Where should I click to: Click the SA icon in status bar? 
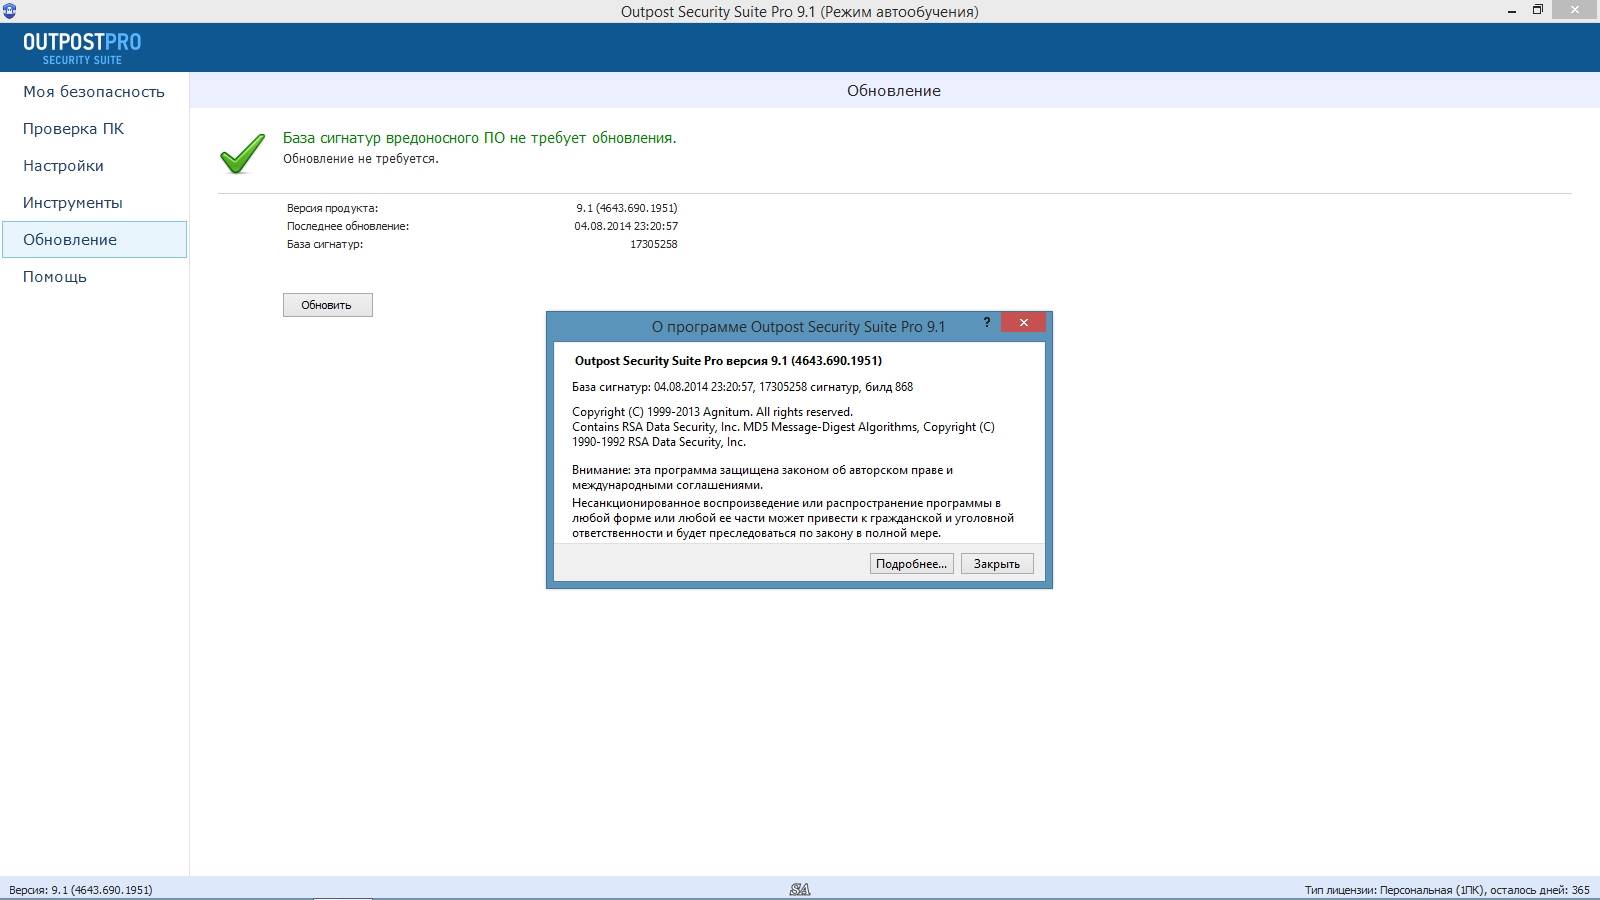(800, 889)
